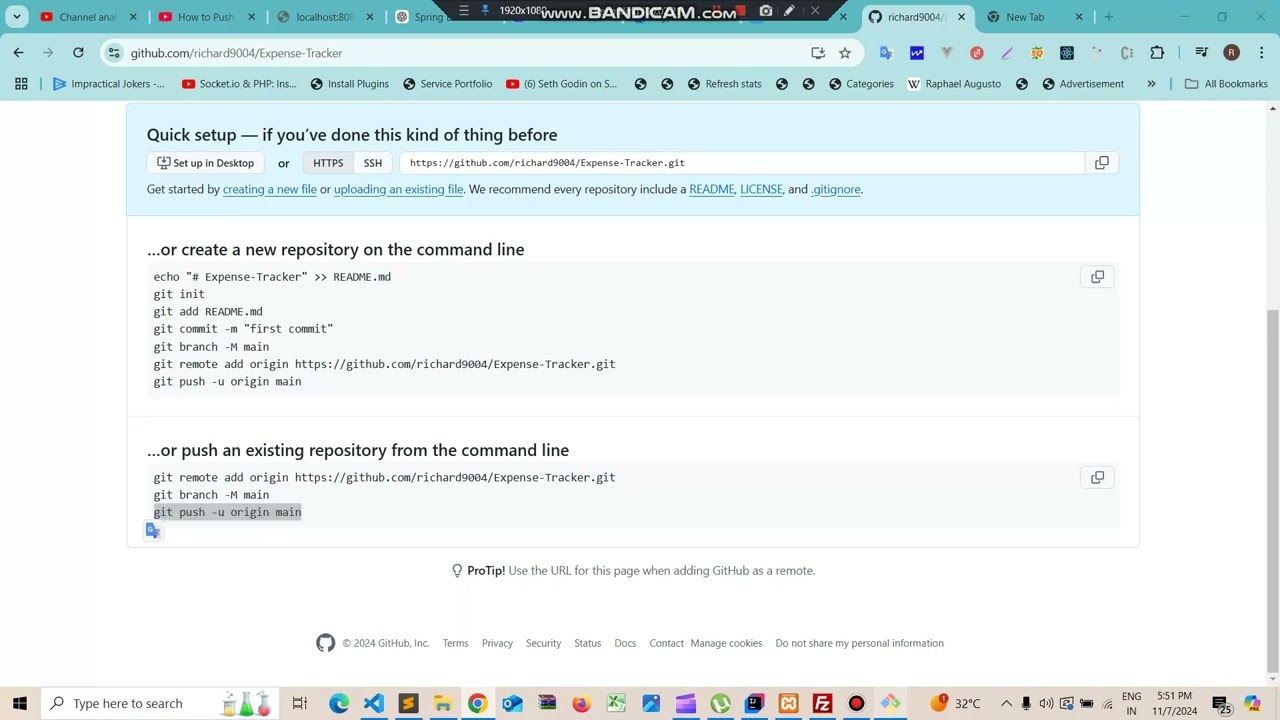This screenshot has height=720, width=1280.
Task: Open the Privacy footer link
Action: (497, 643)
